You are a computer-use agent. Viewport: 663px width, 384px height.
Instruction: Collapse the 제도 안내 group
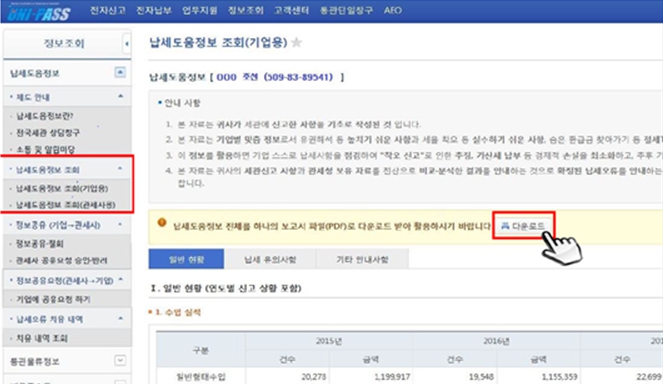121,96
